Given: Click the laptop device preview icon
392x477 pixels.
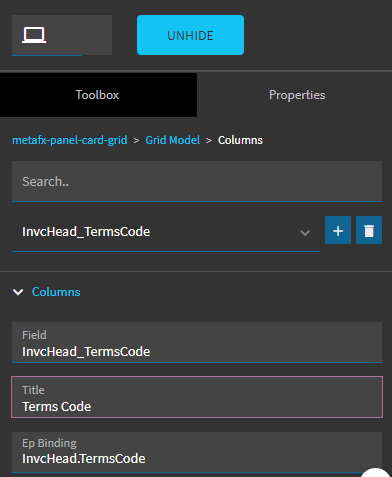Looking at the screenshot, I should 34,35.
